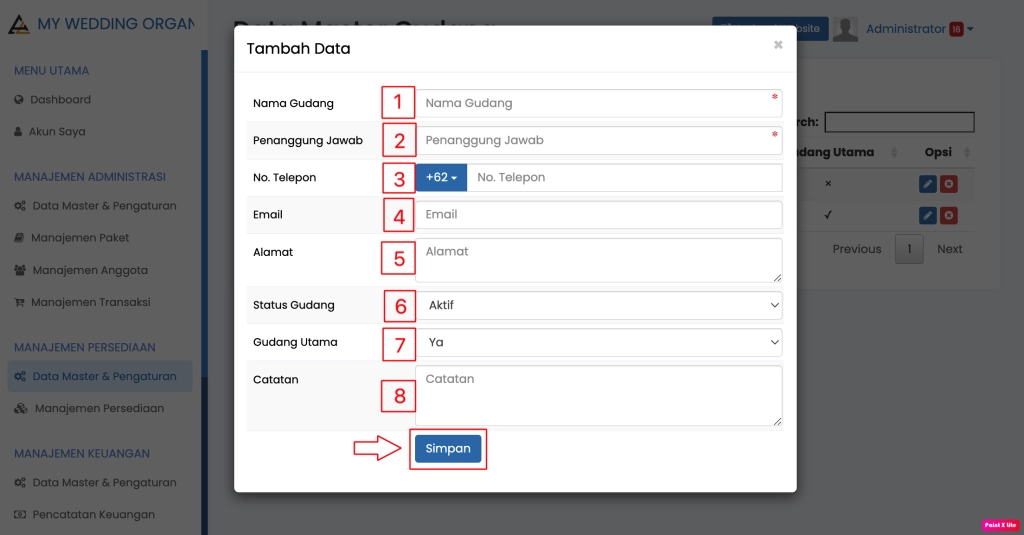
Task: Click the red delete icon in second row
Action: pos(949,215)
